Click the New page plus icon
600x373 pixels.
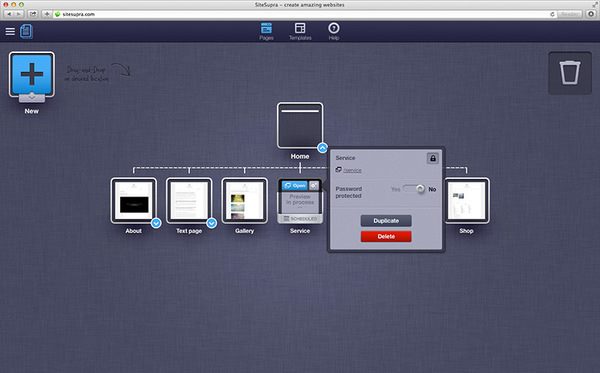[x=32, y=75]
